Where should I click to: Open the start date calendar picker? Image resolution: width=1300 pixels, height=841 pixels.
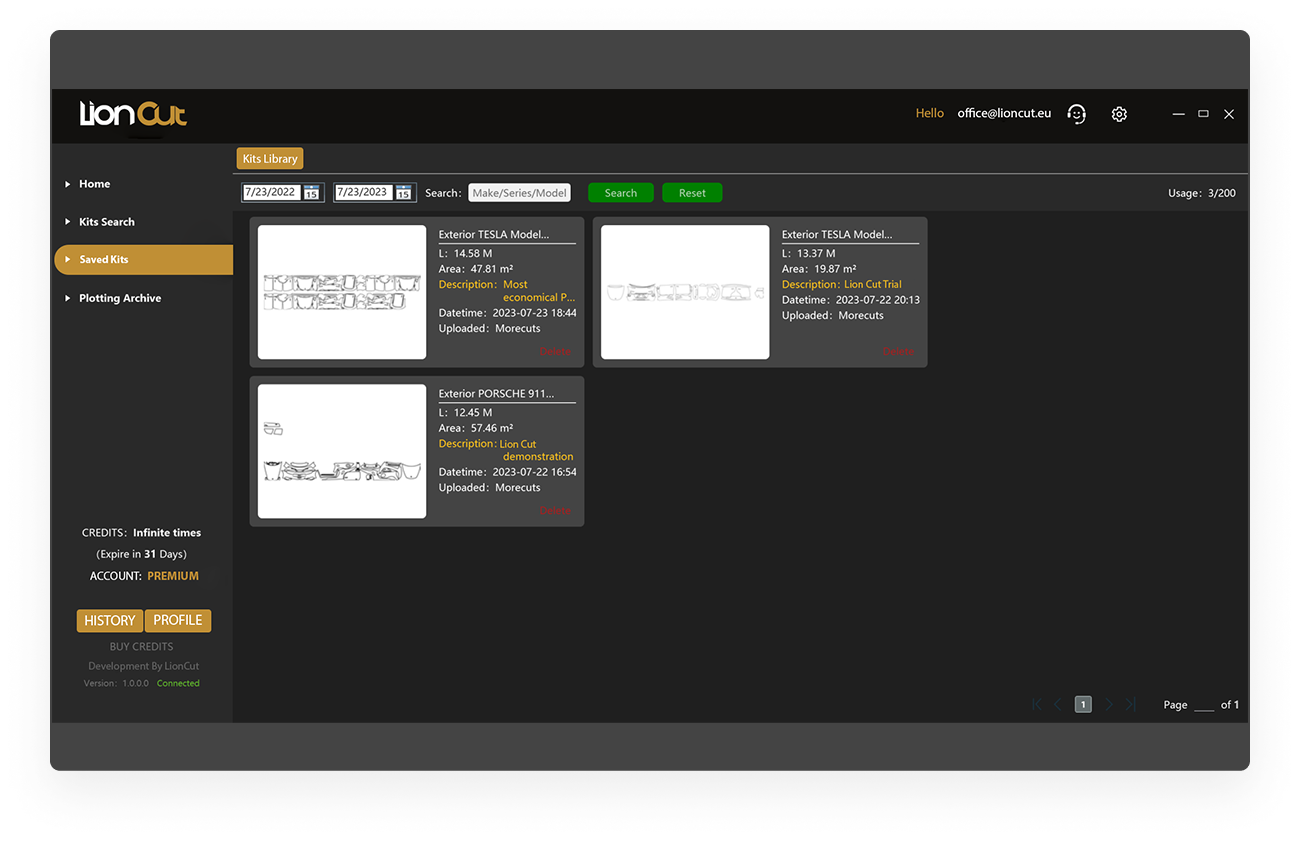point(312,193)
